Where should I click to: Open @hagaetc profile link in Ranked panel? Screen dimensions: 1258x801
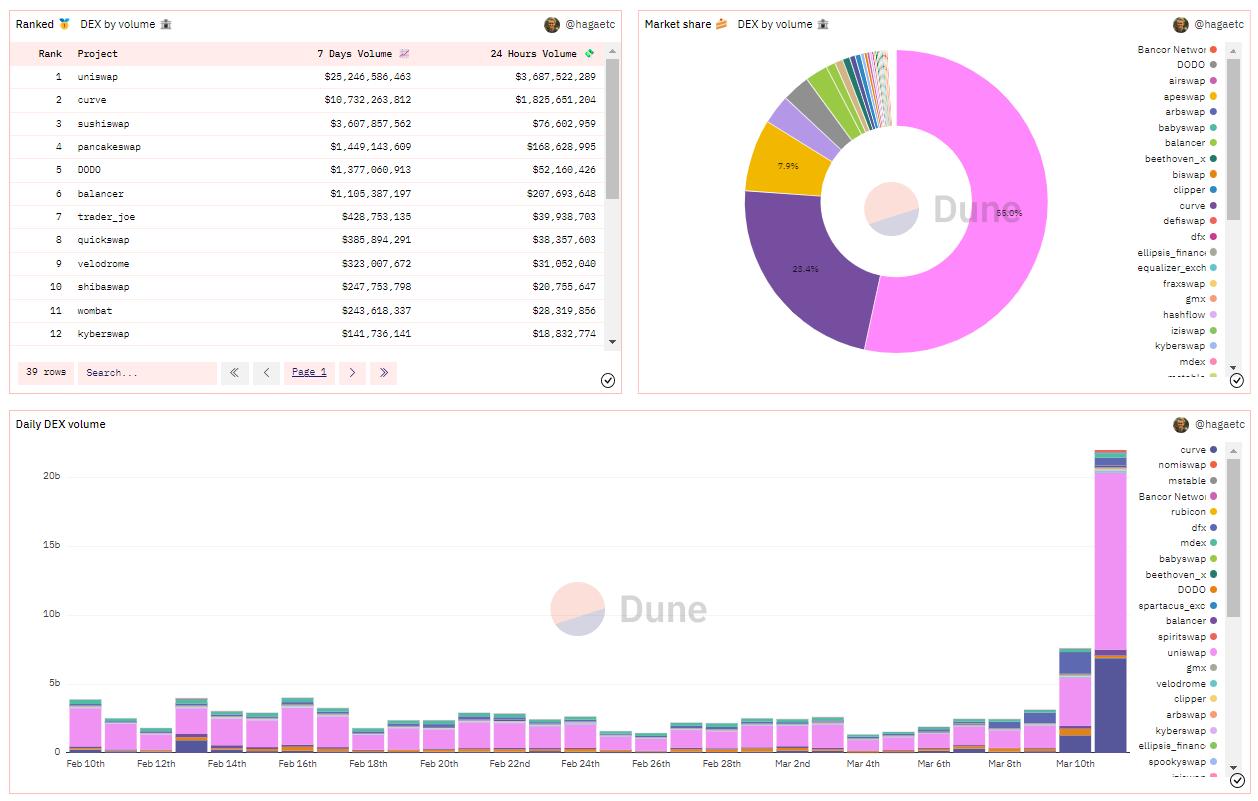point(589,24)
